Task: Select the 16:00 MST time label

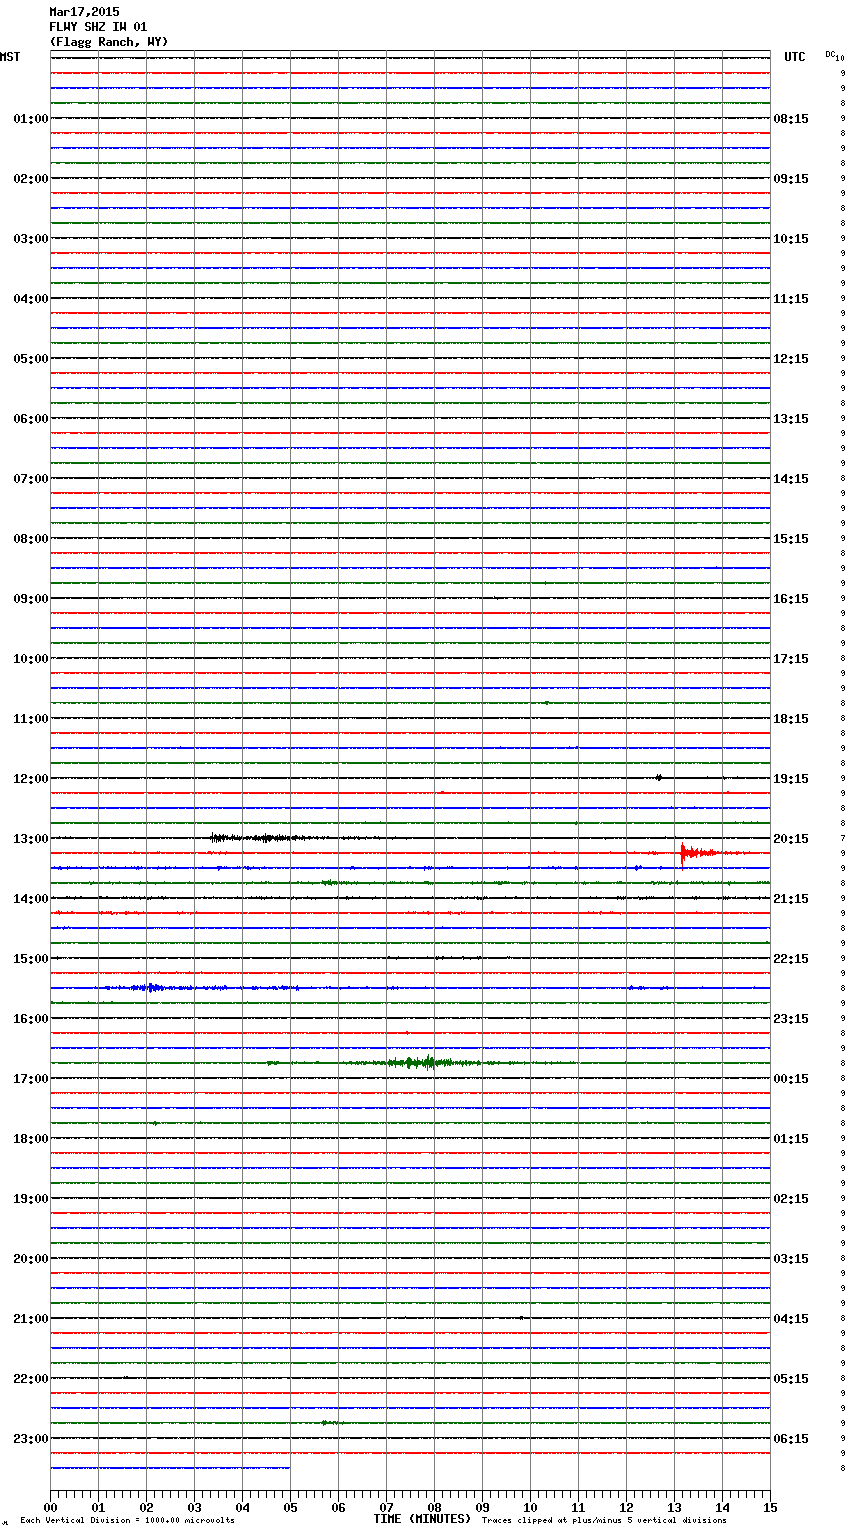Action: pyautogui.click(x=31, y=1019)
